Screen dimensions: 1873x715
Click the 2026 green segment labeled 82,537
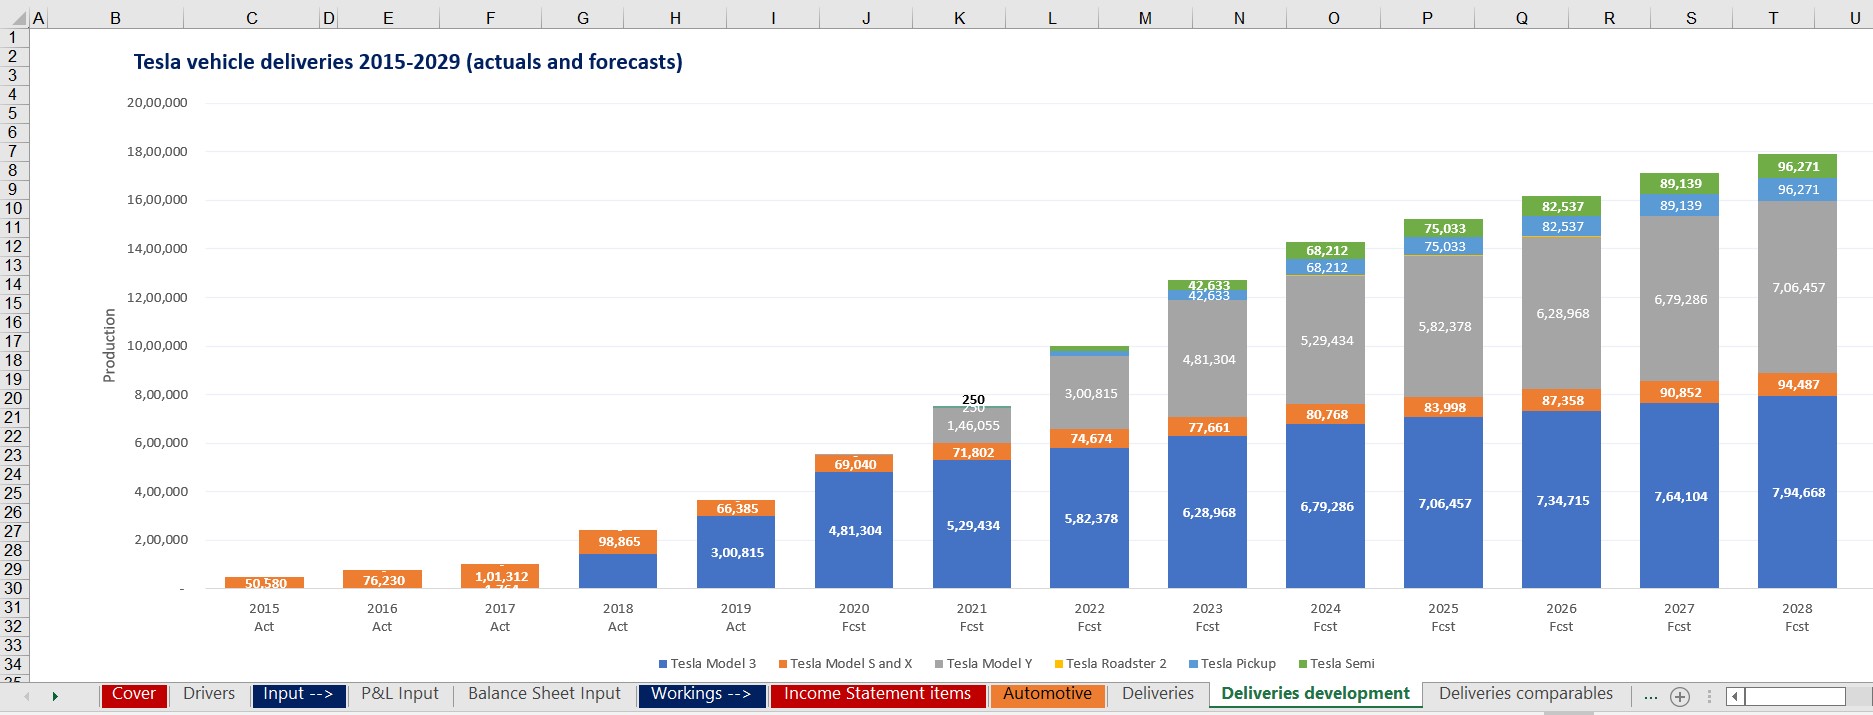point(1561,206)
